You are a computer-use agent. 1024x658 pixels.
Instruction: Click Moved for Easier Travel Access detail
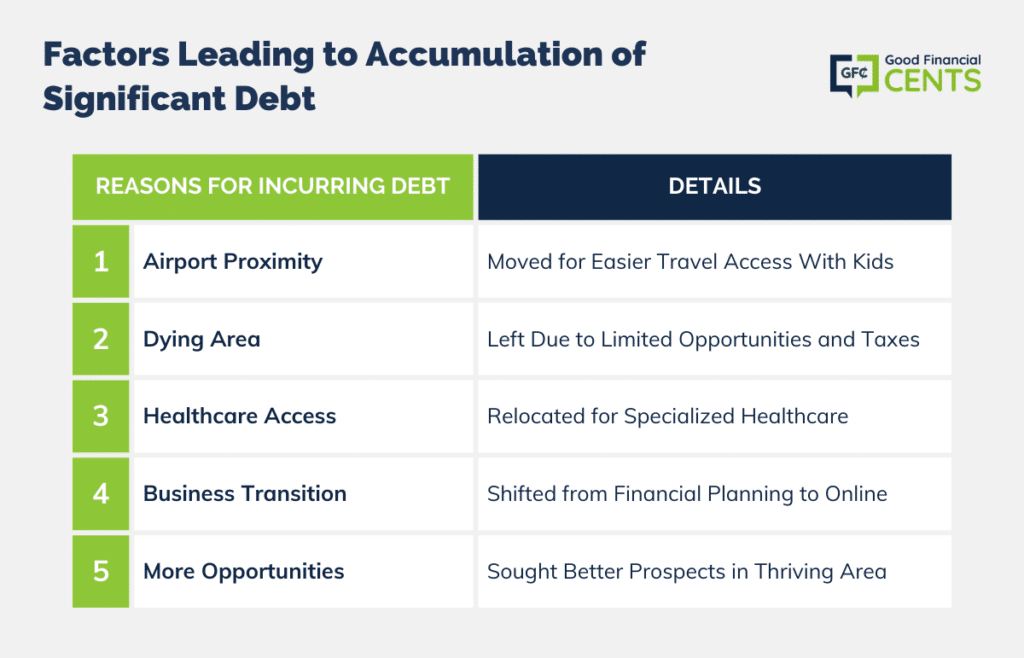(690, 262)
